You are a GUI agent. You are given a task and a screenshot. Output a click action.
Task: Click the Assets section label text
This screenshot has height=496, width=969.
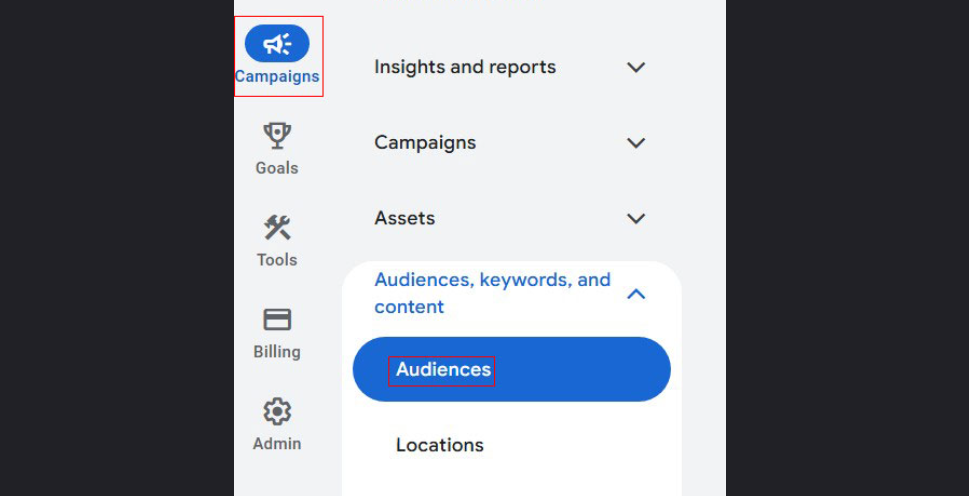pyautogui.click(x=405, y=218)
